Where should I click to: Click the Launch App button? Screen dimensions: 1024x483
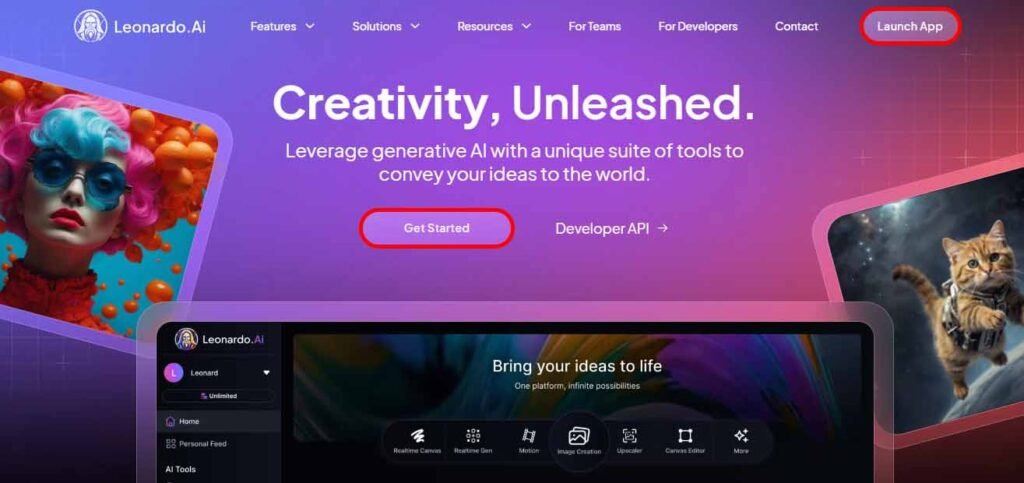pos(910,27)
